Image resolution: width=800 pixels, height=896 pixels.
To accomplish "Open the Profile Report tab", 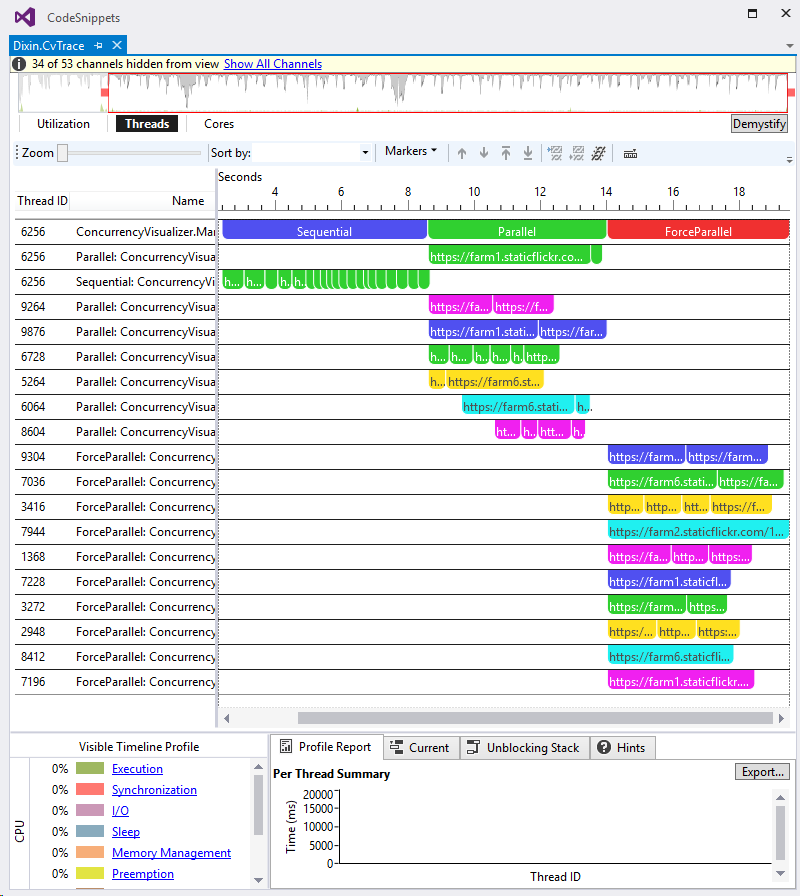I will pos(326,747).
